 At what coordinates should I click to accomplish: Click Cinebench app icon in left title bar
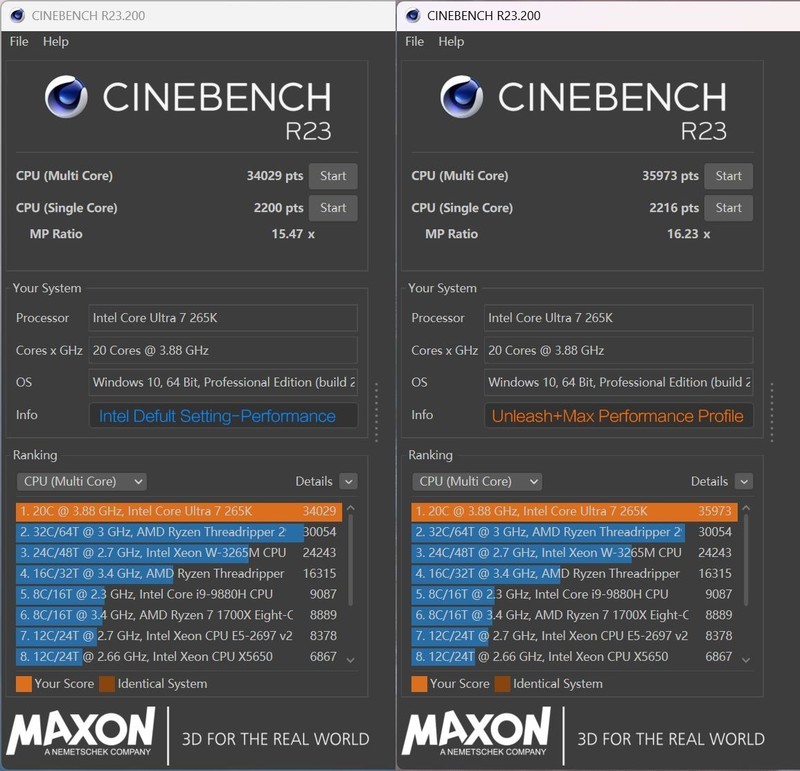pos(16,15)
